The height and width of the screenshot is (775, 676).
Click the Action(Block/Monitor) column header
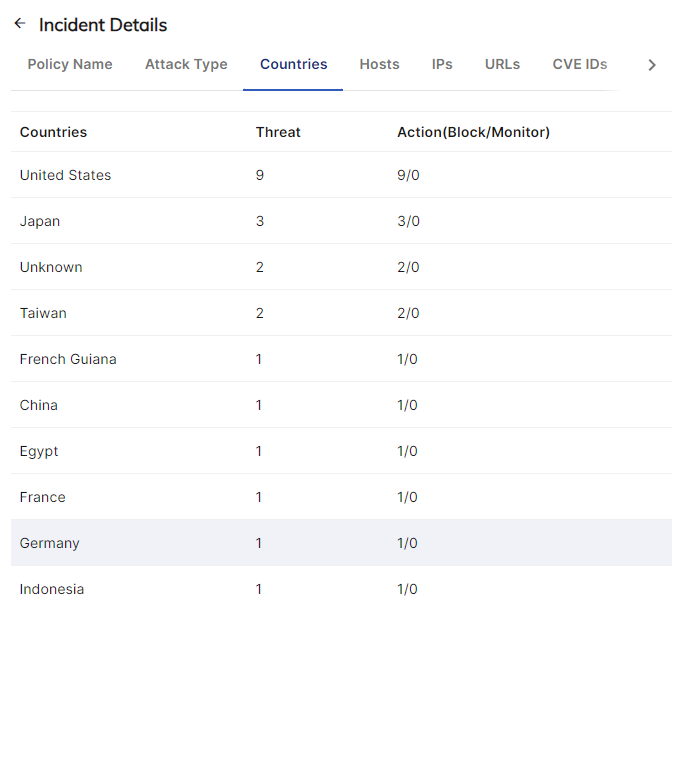(x=473, y=132)
